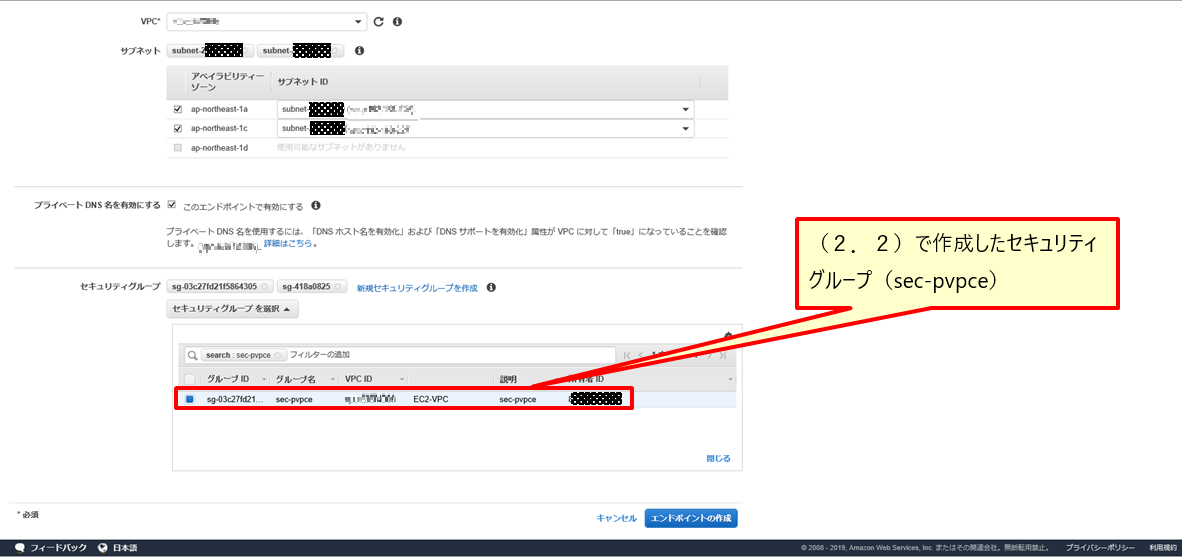1182x558 pixels.
Task: Click the エンドポイントの作成 button
Action: coord(691,518)
